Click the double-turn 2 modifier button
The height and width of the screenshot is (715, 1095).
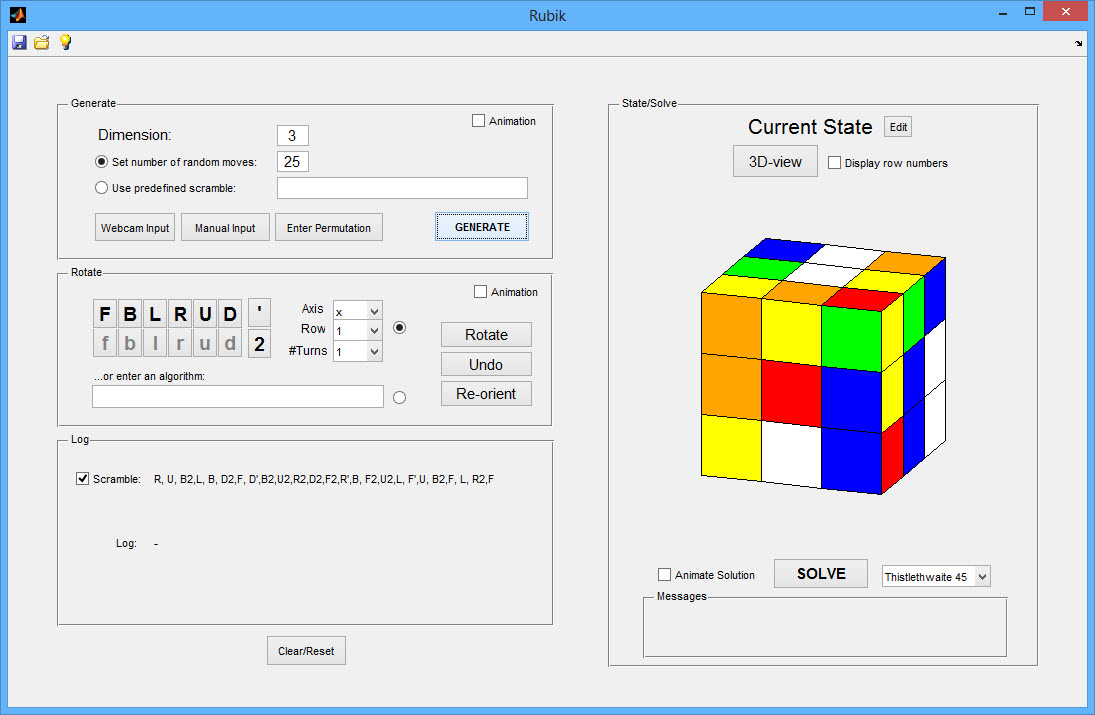[259, 344]
